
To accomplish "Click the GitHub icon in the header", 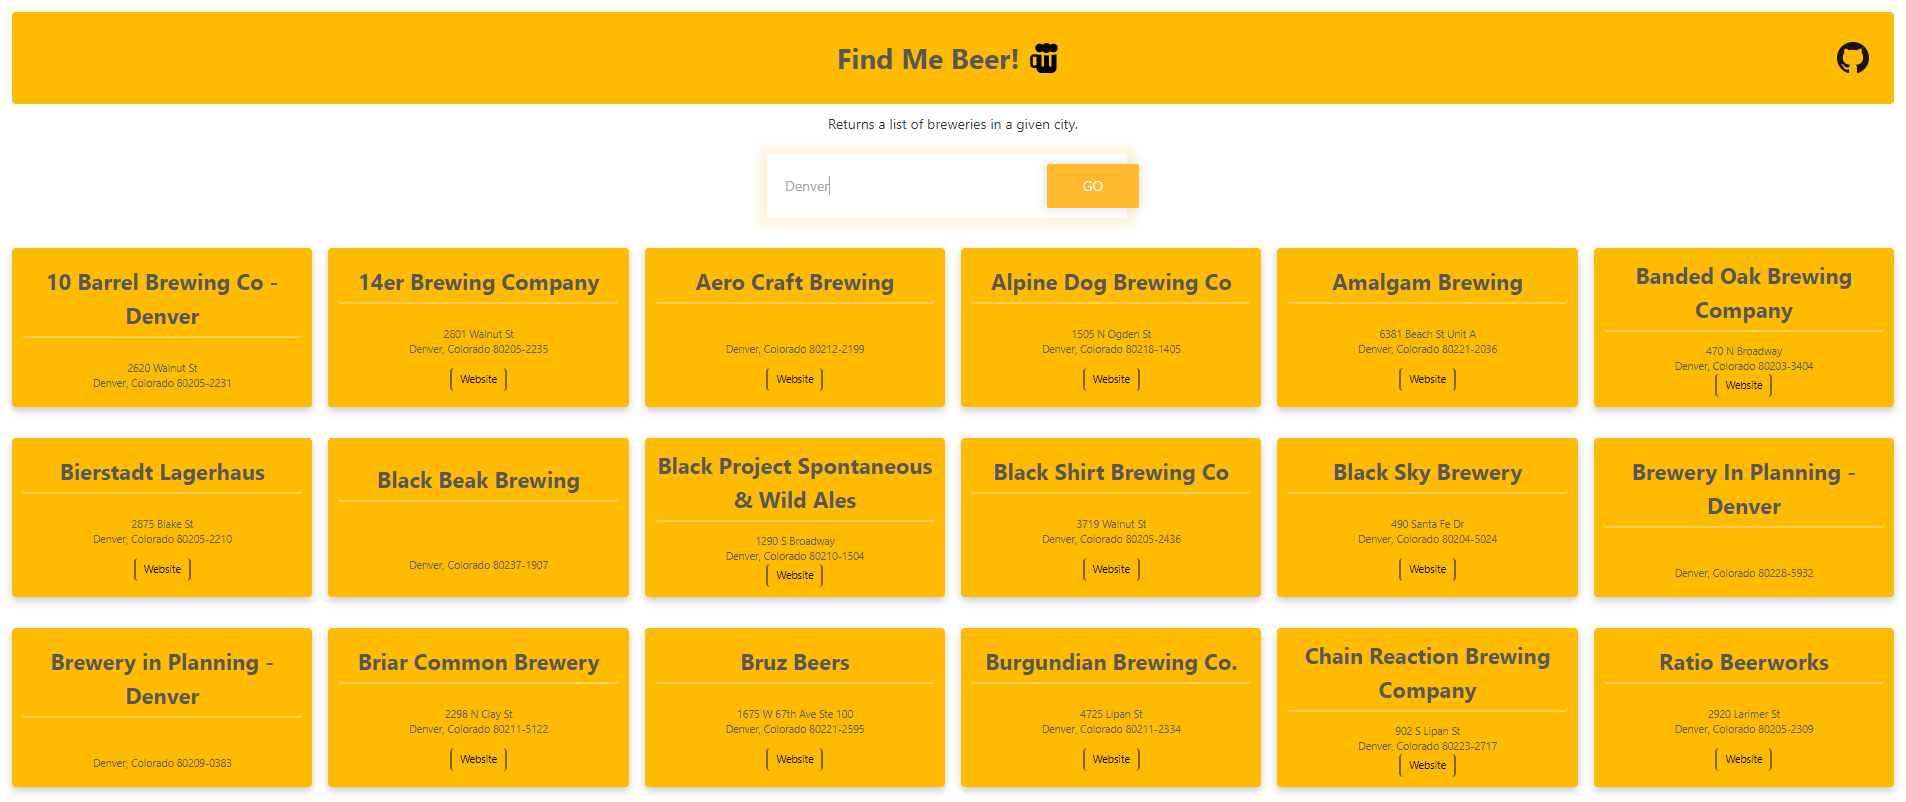I will coord(1855,58).
